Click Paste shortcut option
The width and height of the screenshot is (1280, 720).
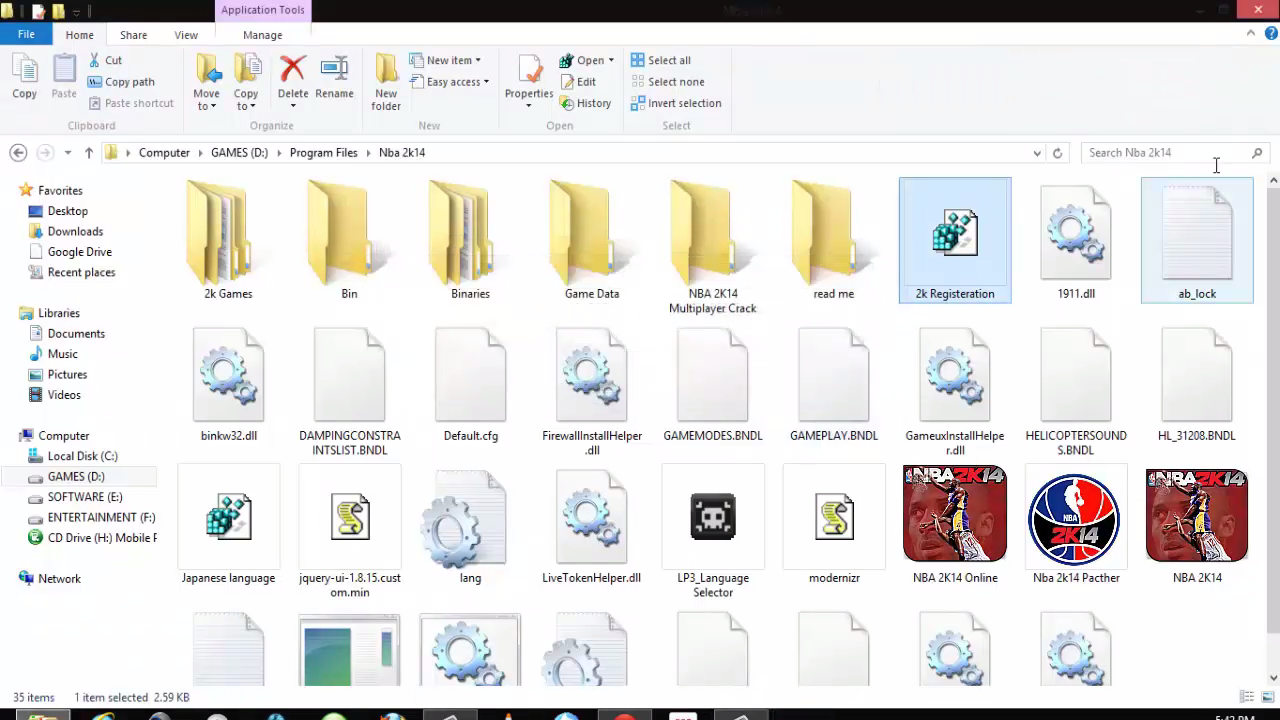(x=130, y=103)
